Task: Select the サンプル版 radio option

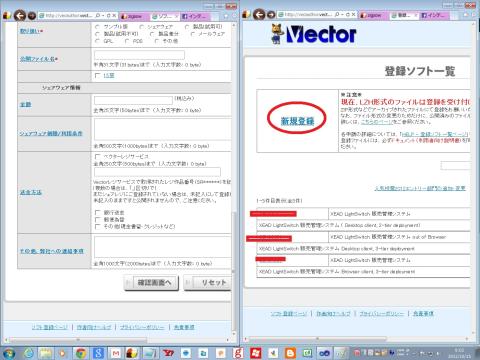Action: pyautogui.click(x=97, y=26)
